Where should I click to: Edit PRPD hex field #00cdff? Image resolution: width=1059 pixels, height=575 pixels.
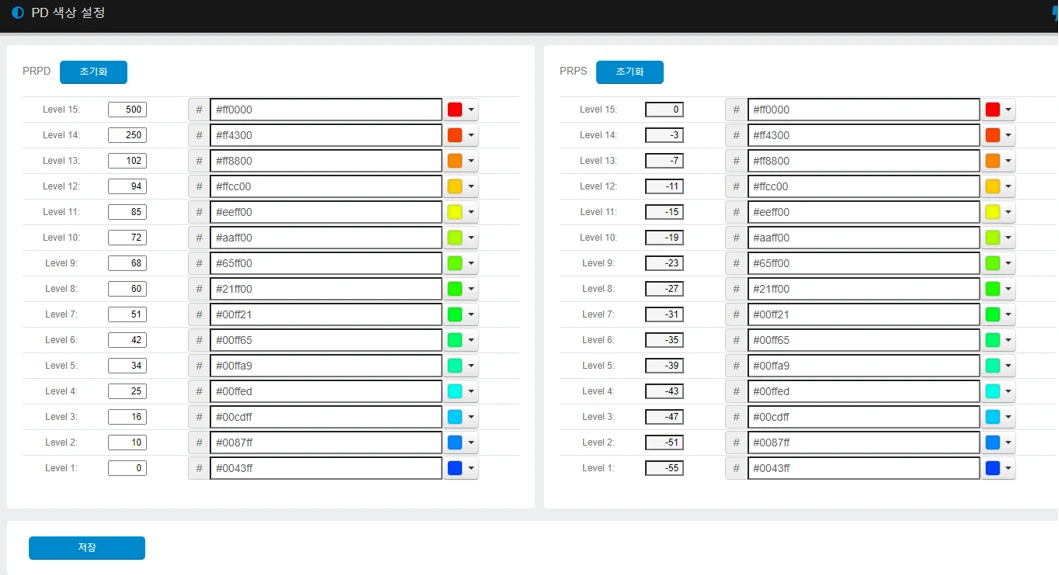coord(326,417)
